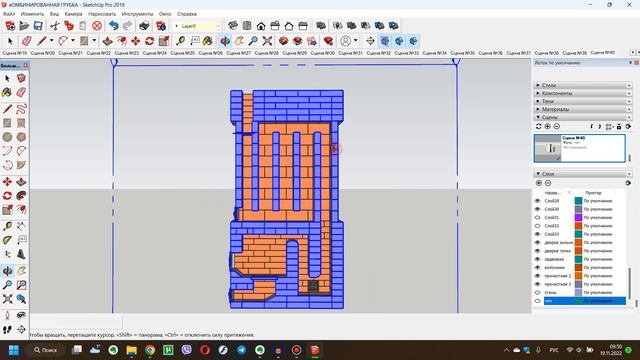
Task: Open Windows taskbar search Поиск
Action: [45, 350]
